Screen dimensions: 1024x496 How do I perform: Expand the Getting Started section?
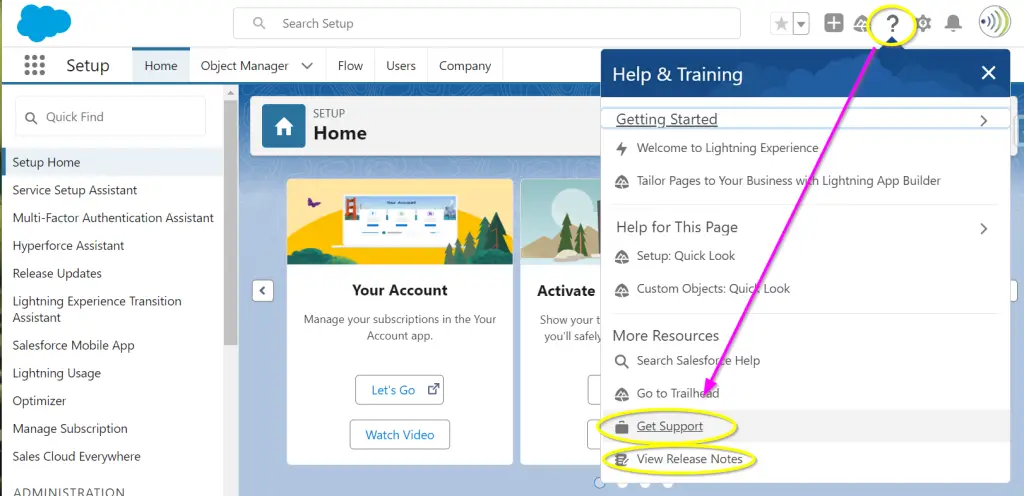coord(983,120)
